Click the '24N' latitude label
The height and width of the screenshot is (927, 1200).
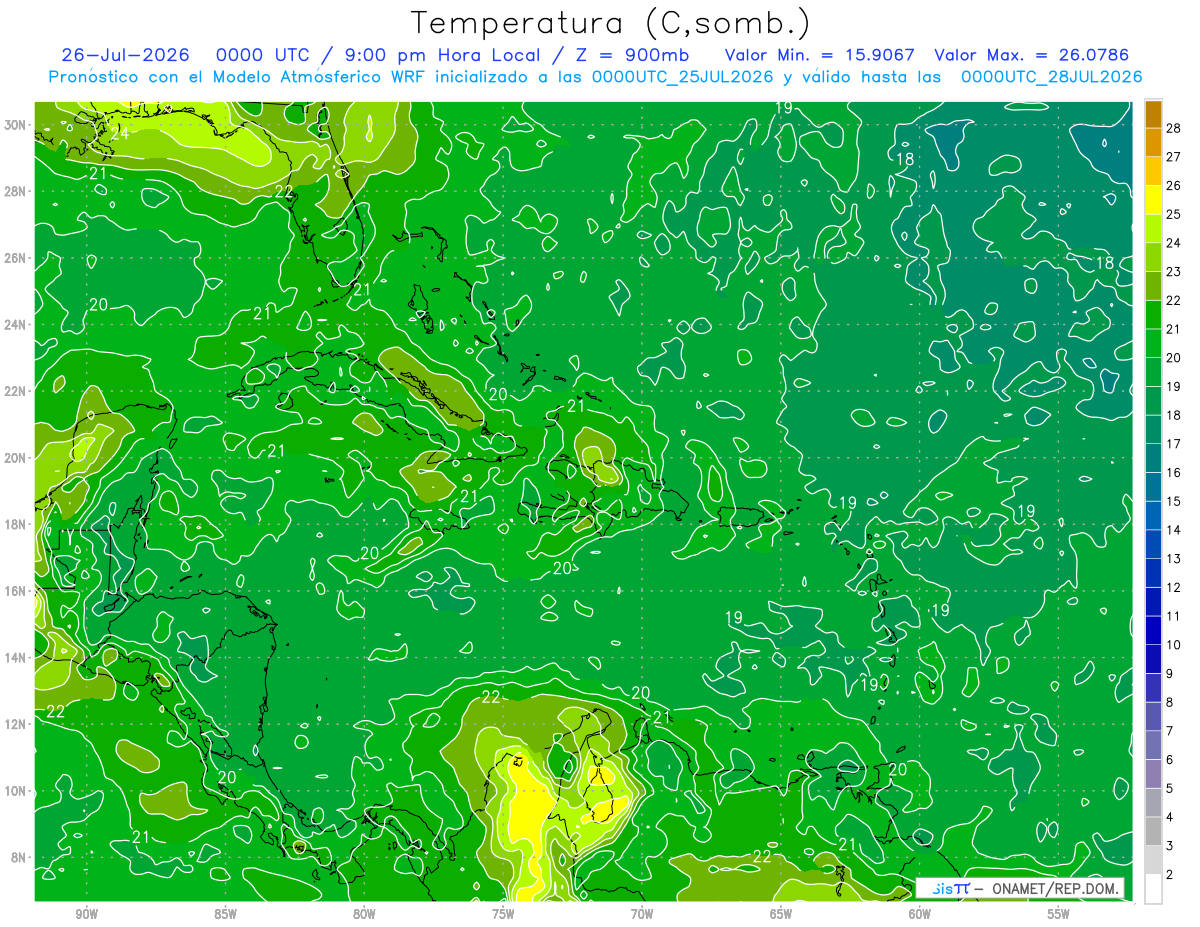pos(17,325)
